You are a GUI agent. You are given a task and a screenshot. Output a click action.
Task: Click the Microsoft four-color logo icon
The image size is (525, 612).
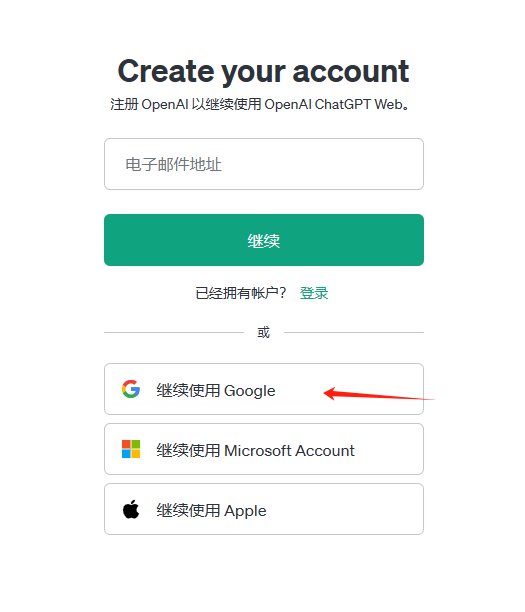pos(131,449)
